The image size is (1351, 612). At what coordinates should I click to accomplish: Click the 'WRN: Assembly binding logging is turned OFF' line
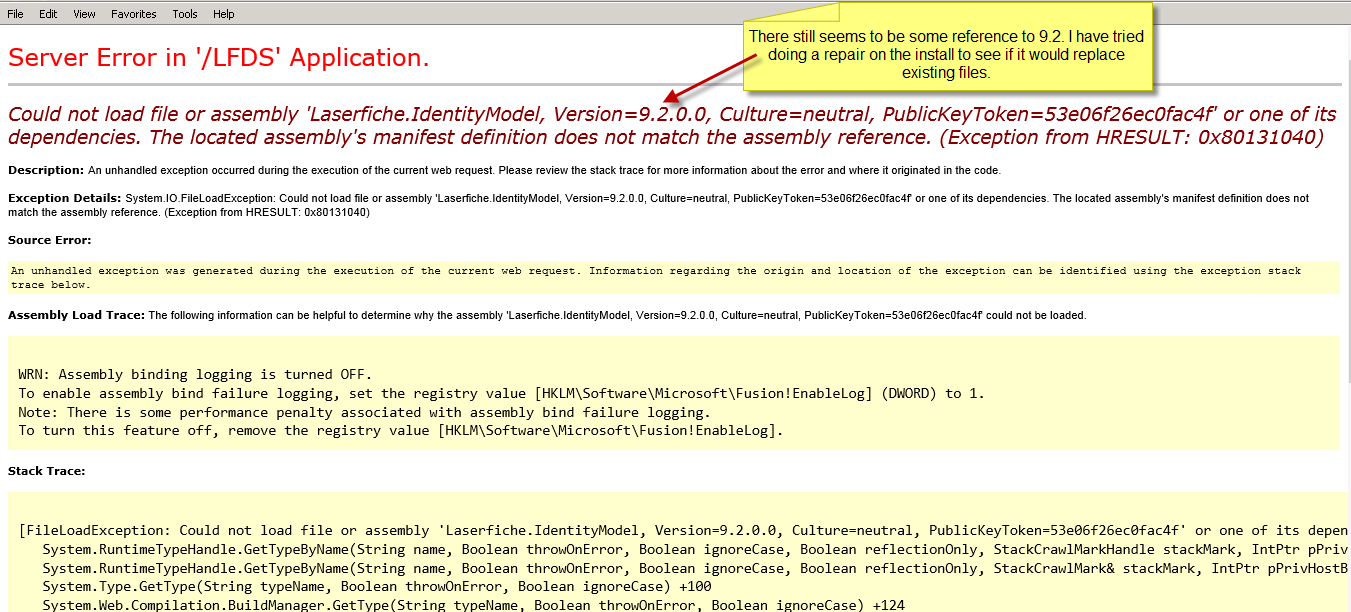tap(195, 375)
